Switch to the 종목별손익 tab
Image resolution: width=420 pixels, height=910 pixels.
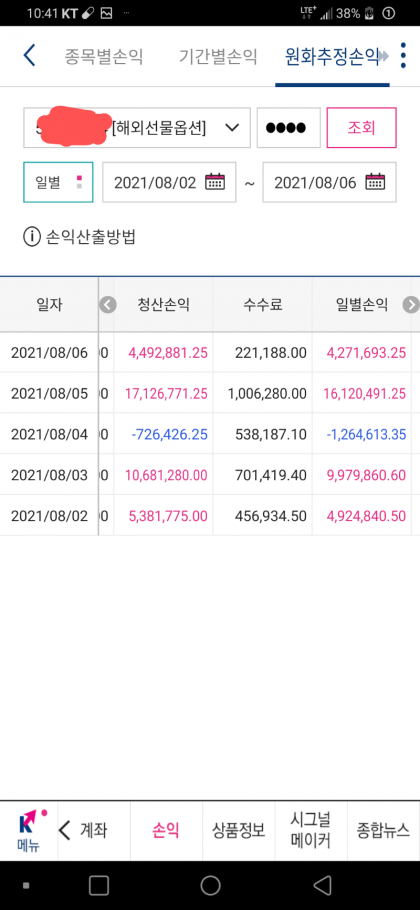pyautogui.click(x=103, y=56)
